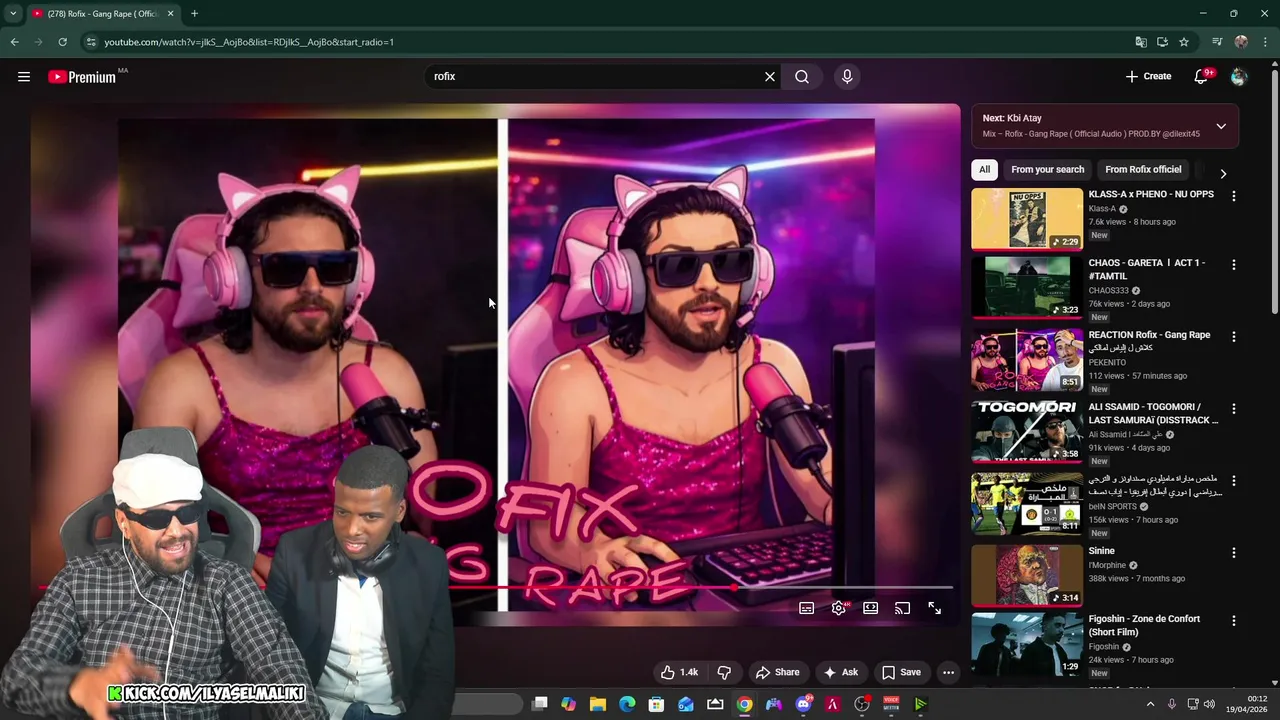1280x720 pixels.
Task: Show hidden system tray icons
Action: click(1150, 704)
